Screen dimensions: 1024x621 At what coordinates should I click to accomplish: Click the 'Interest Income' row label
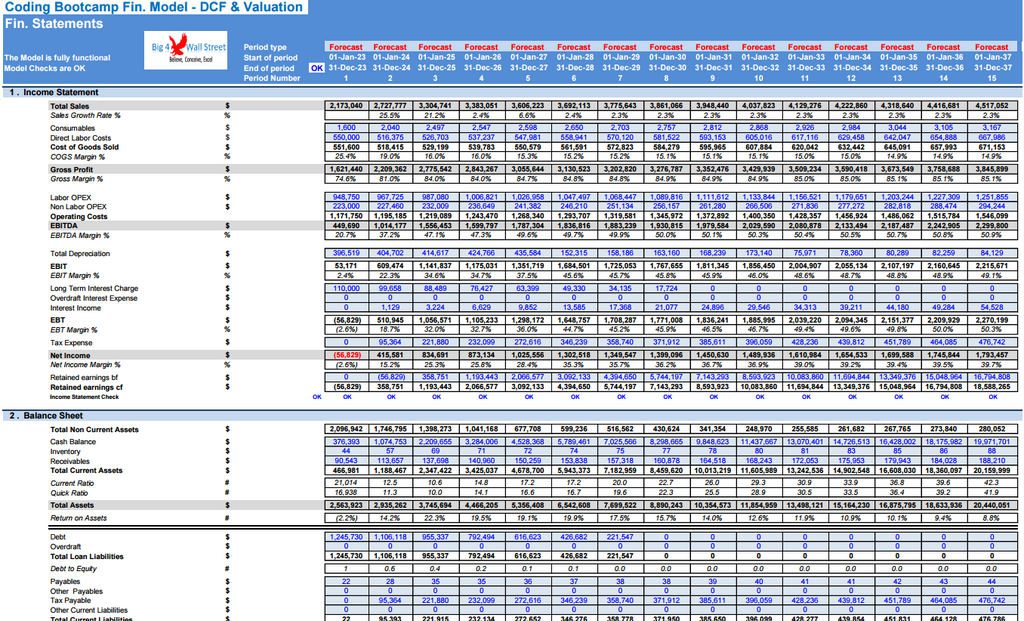tap(75, 308)
